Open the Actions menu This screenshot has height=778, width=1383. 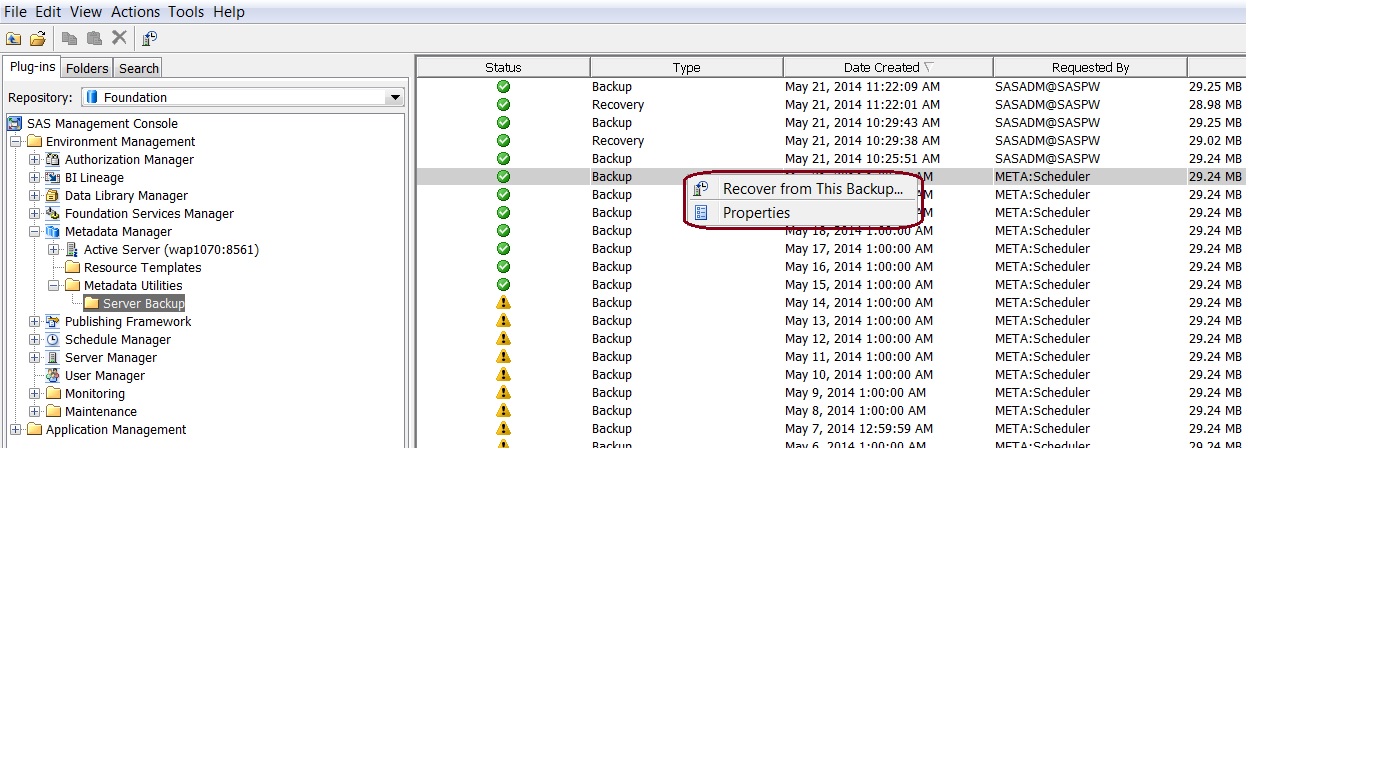tap(135, 12)
